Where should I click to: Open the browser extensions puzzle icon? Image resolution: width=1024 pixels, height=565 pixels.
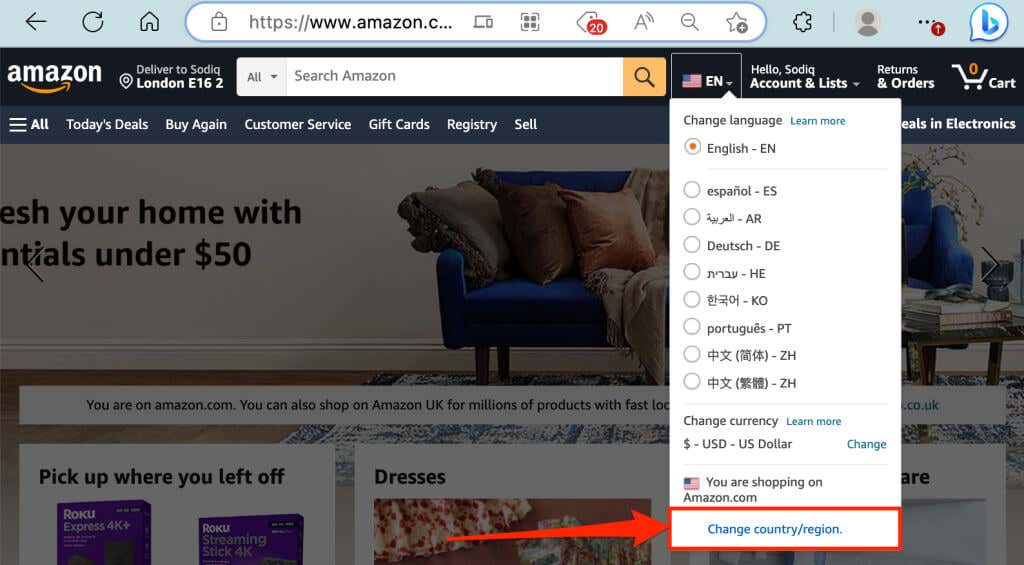tap(802, 23)
